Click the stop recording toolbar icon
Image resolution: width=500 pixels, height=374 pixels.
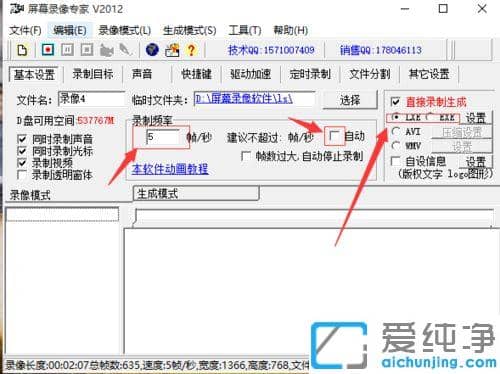87,50
